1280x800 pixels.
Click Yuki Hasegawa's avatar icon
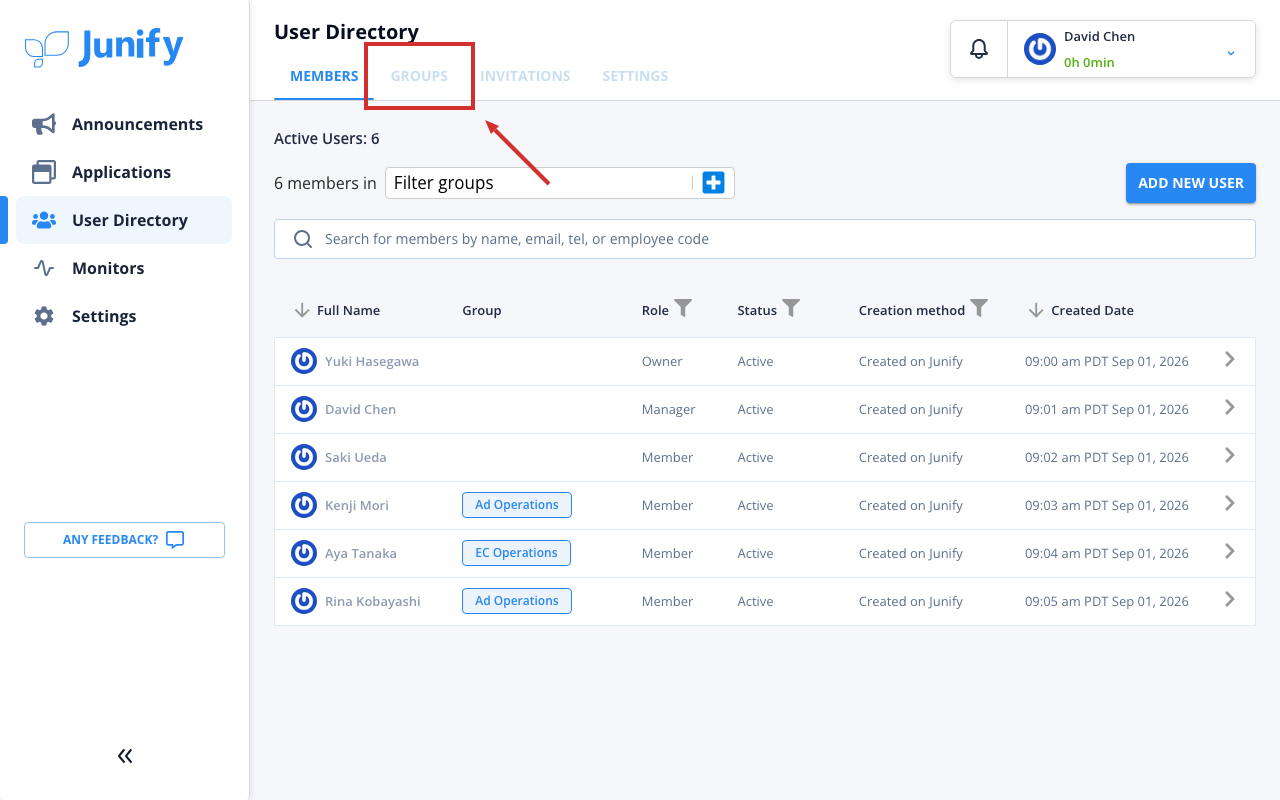[x=304, y=361]
